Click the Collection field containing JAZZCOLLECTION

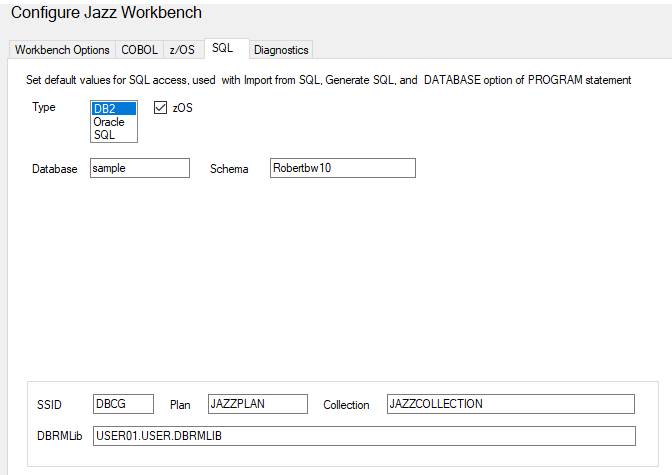coord(510,404)
